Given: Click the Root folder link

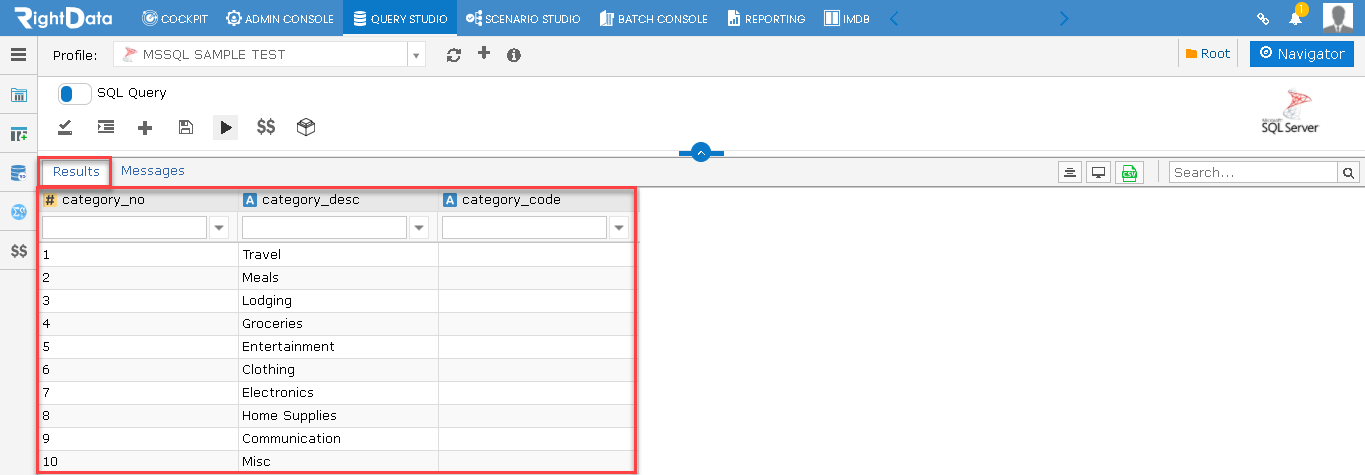Looking at the screenshot, I should pyautogui.click(x=1208, y=54).
